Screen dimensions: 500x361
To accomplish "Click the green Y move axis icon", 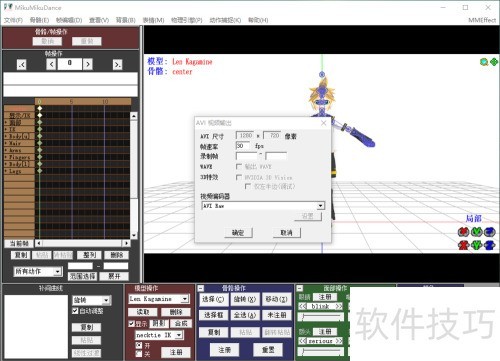I will 477,245.
